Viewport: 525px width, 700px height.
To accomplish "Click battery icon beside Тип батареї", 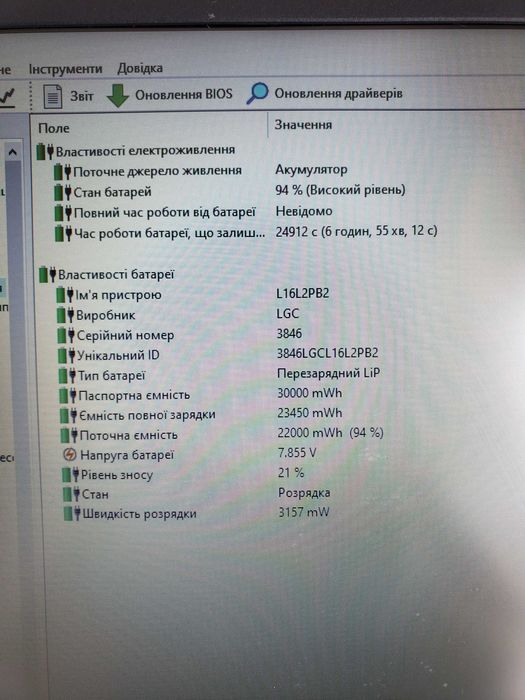I will [x=67, y=376].
